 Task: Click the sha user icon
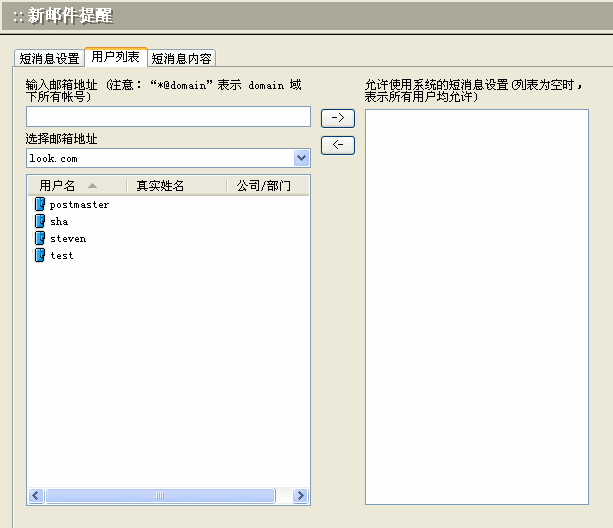coord(40,221)
